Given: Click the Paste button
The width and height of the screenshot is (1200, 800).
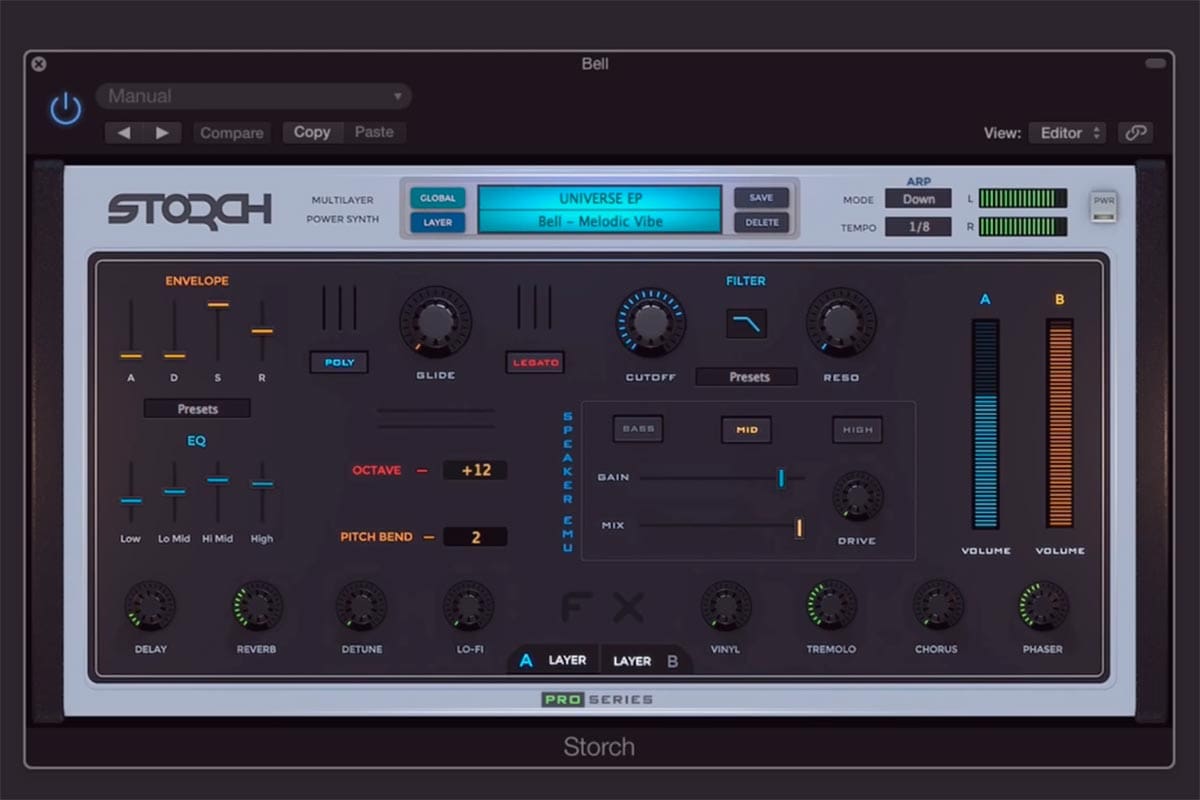Looking at the screenshot, I should [x=374, y=132].
